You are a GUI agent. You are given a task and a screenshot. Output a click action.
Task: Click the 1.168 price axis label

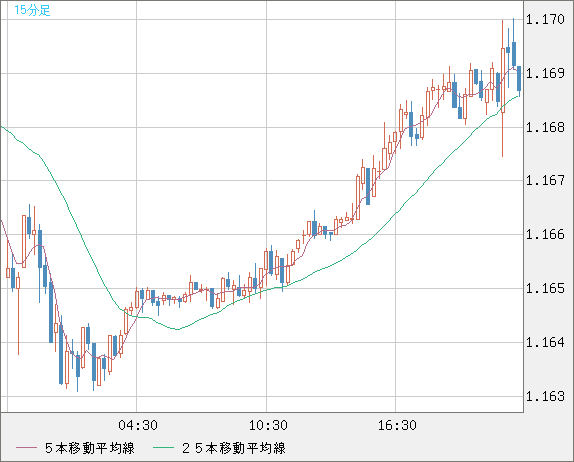545,127
